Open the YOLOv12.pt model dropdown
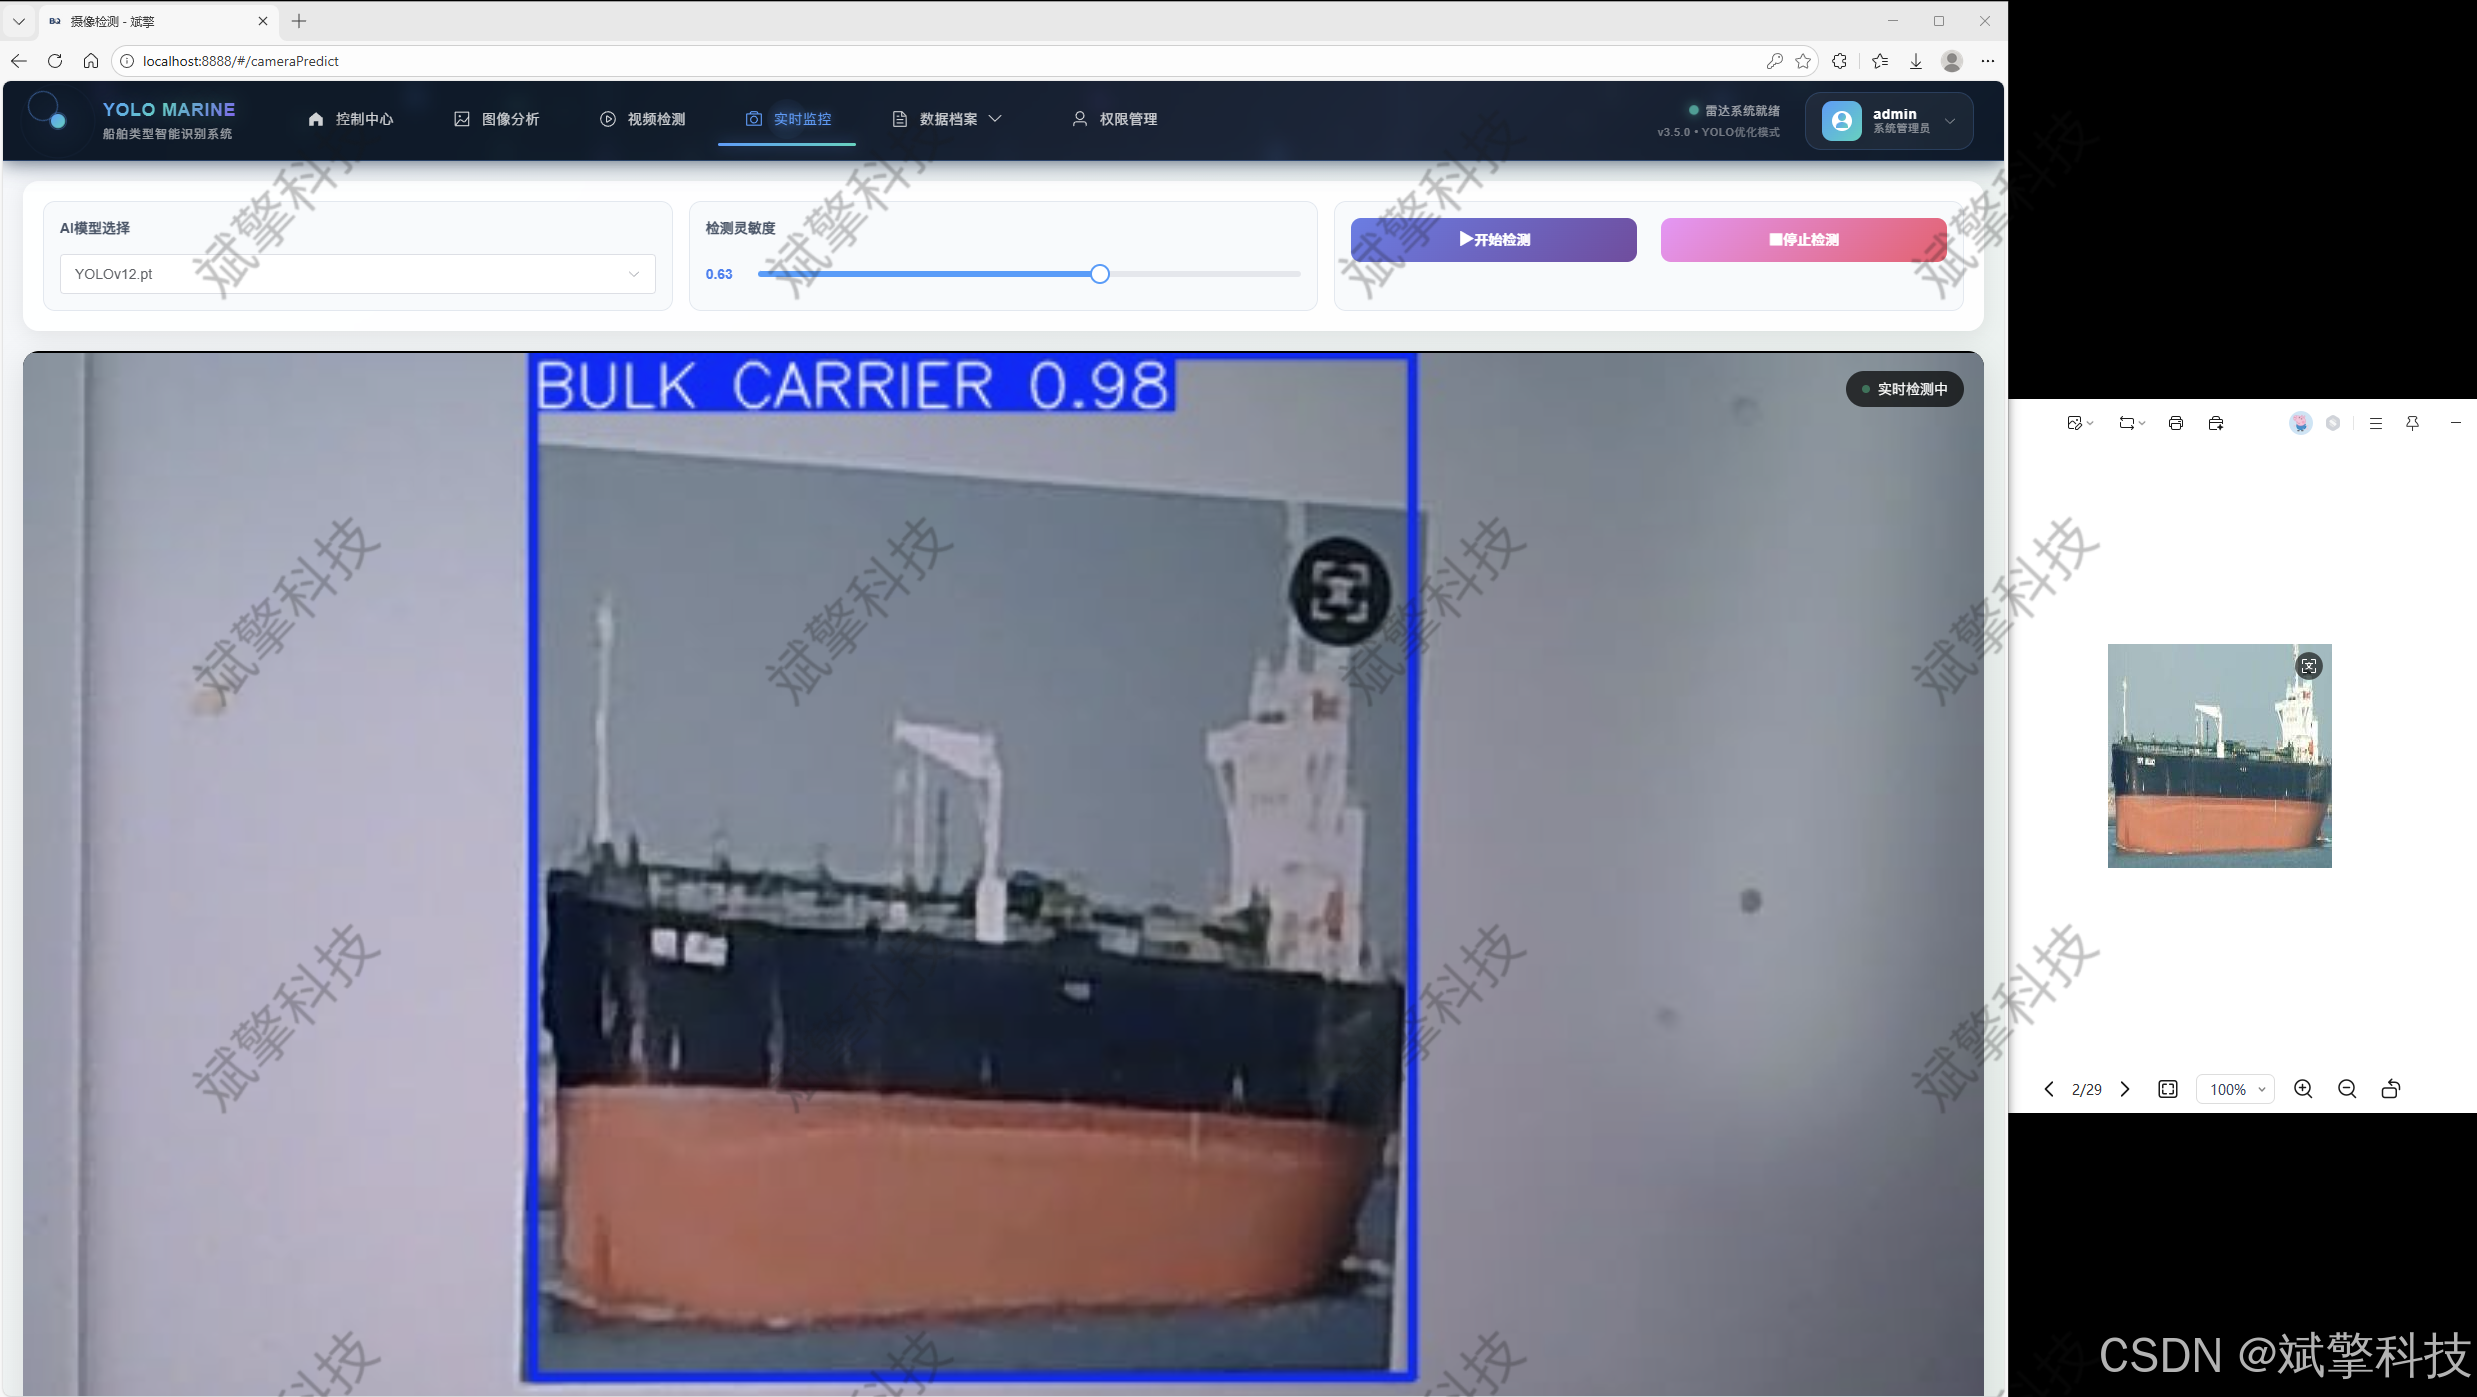Screen dimensions: 2477x1397 (x=357, y=274)
